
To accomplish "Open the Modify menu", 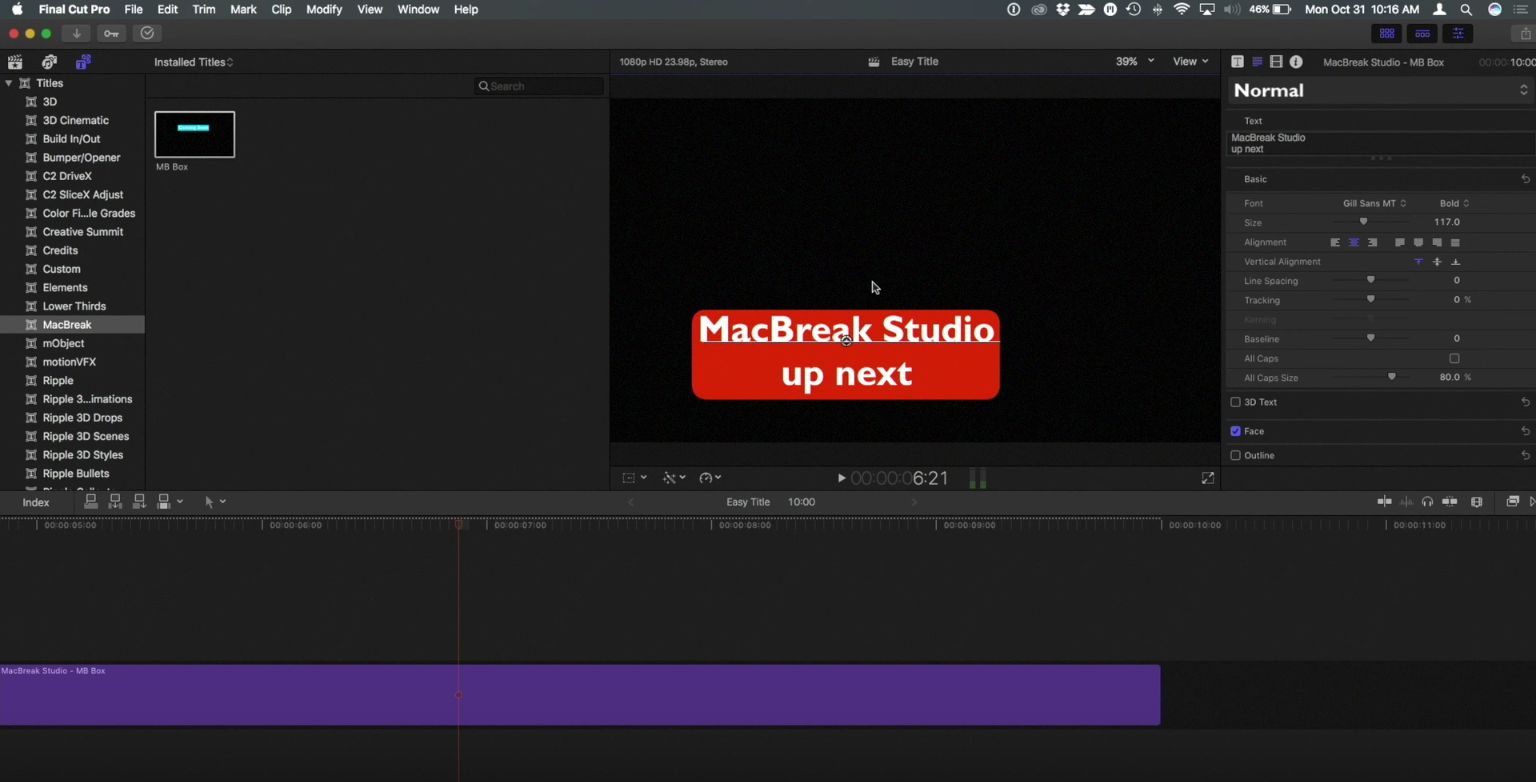I will (x=324, y=9).
